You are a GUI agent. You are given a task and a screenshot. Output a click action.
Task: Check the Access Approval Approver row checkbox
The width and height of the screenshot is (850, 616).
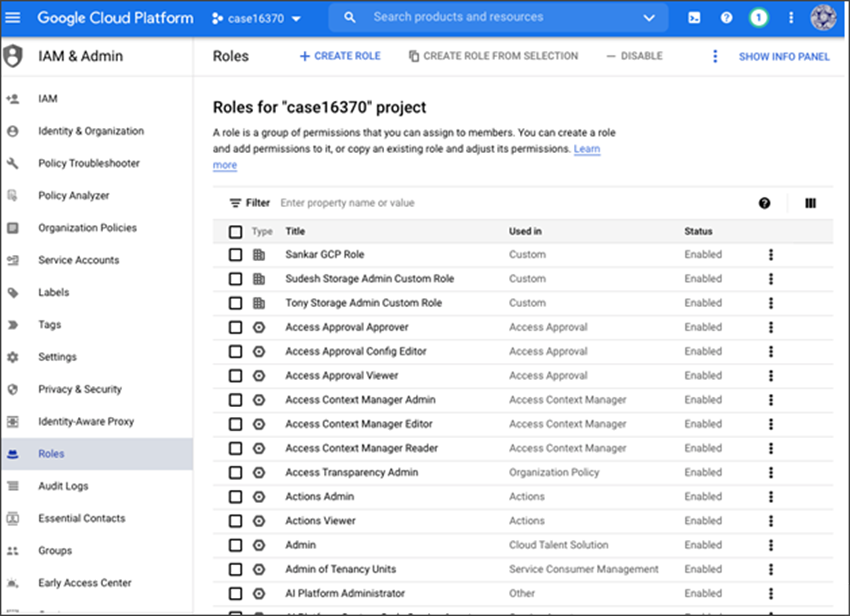(237, 327)
